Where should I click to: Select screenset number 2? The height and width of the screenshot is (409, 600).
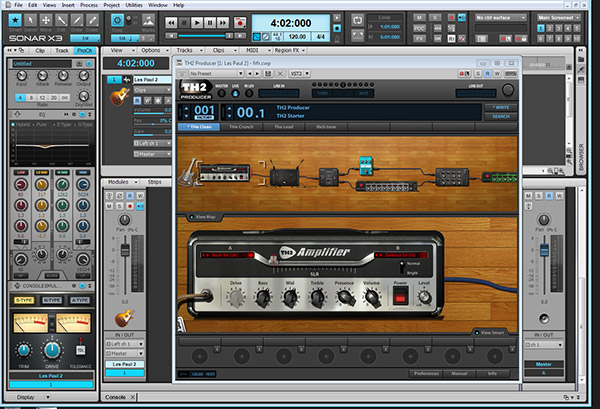(549, 28)
